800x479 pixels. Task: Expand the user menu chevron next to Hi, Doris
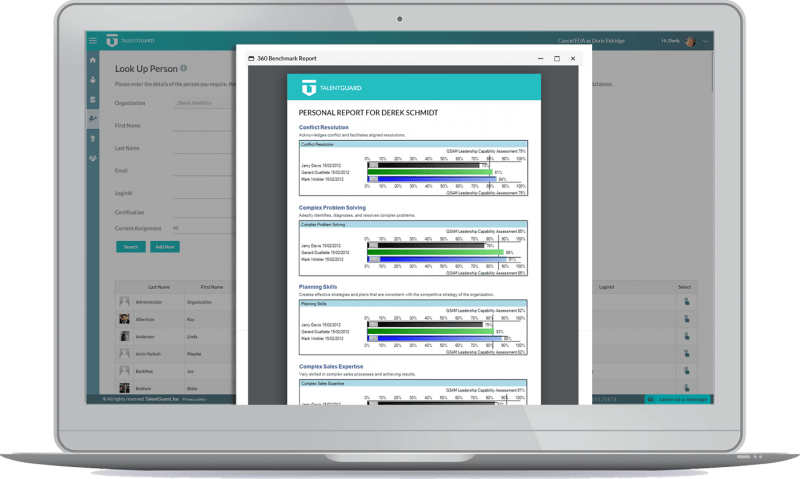point(706,41)
